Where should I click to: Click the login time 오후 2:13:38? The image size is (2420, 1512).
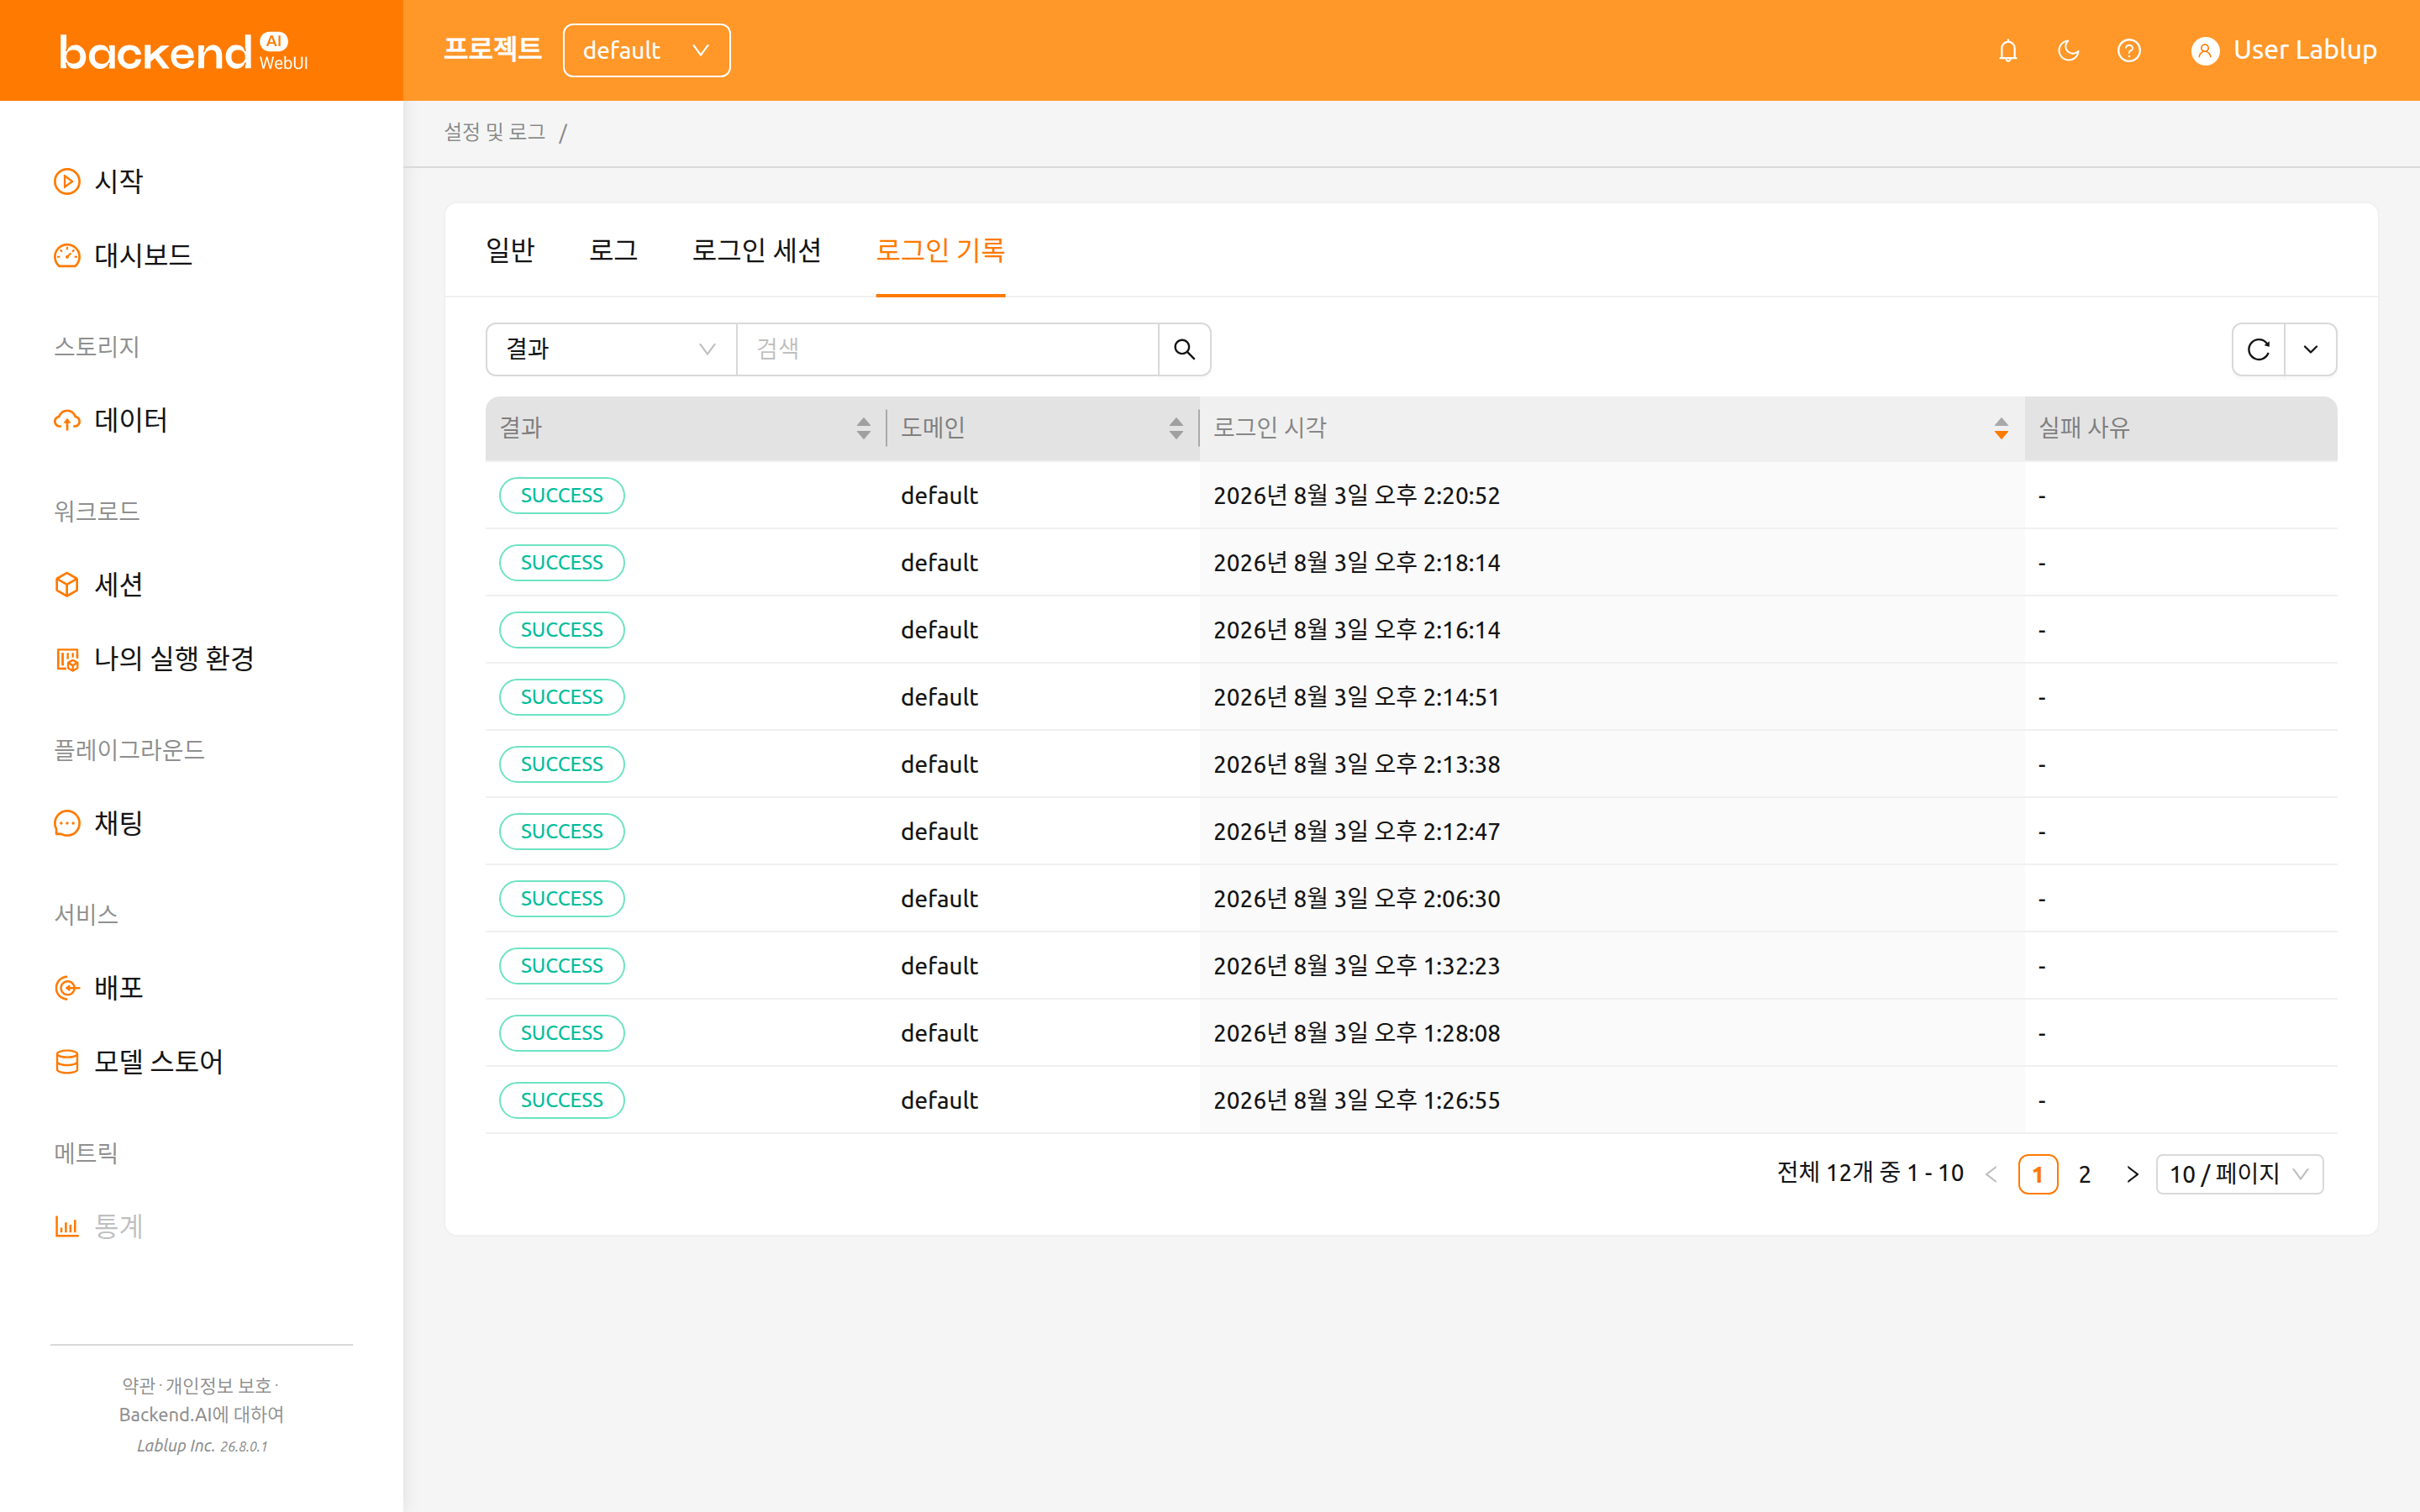1356,764
